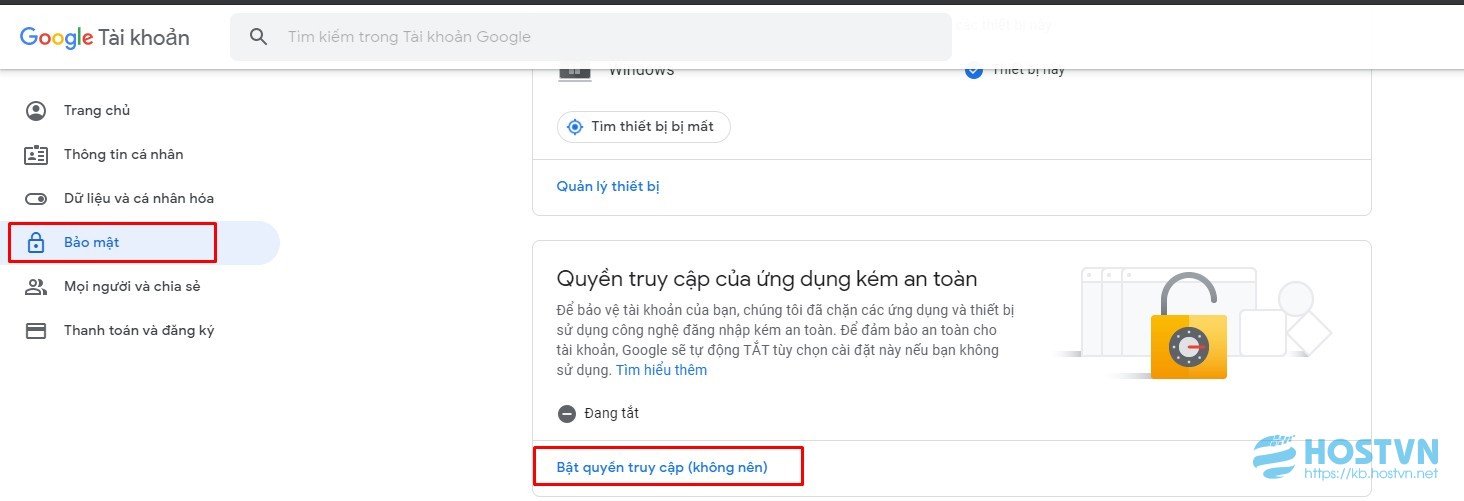
Task: Click the Google Tài khoản logo
Action: pyautogui.click(x=105, y=38)
